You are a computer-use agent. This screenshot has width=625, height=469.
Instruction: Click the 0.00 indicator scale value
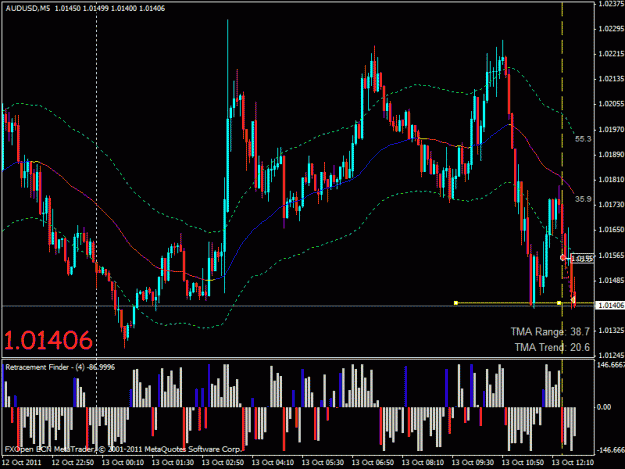pyautogui.click(x=603, y=407)
